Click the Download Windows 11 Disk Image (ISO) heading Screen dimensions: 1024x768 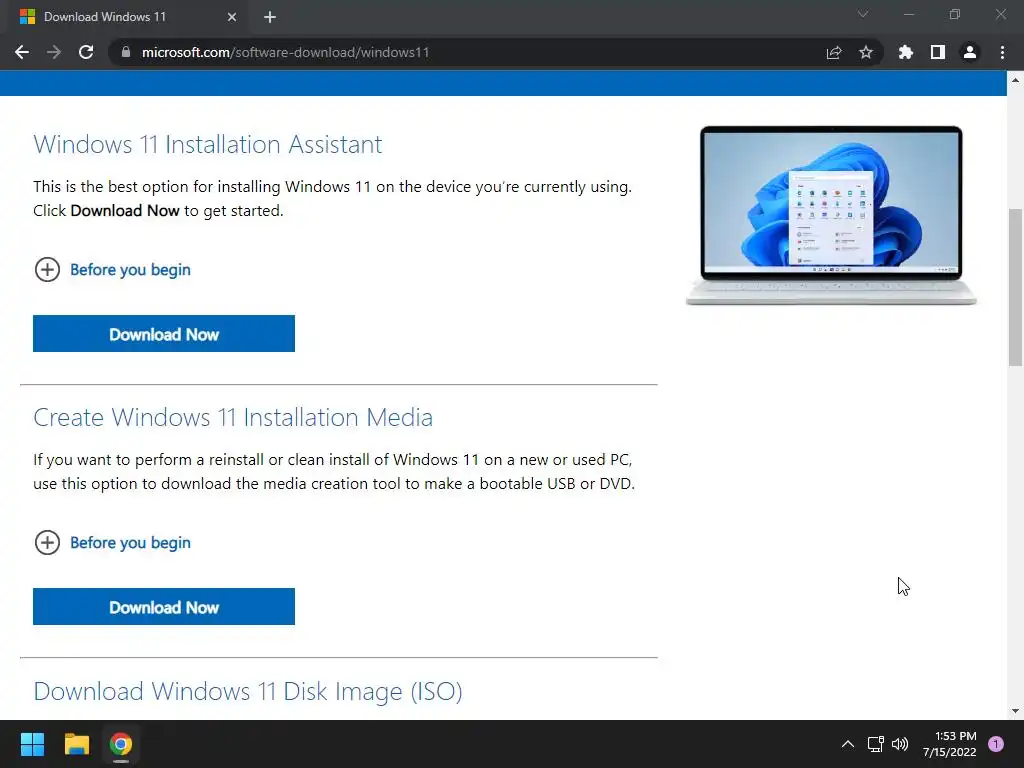pyautogui.click(x=248, y=692)
